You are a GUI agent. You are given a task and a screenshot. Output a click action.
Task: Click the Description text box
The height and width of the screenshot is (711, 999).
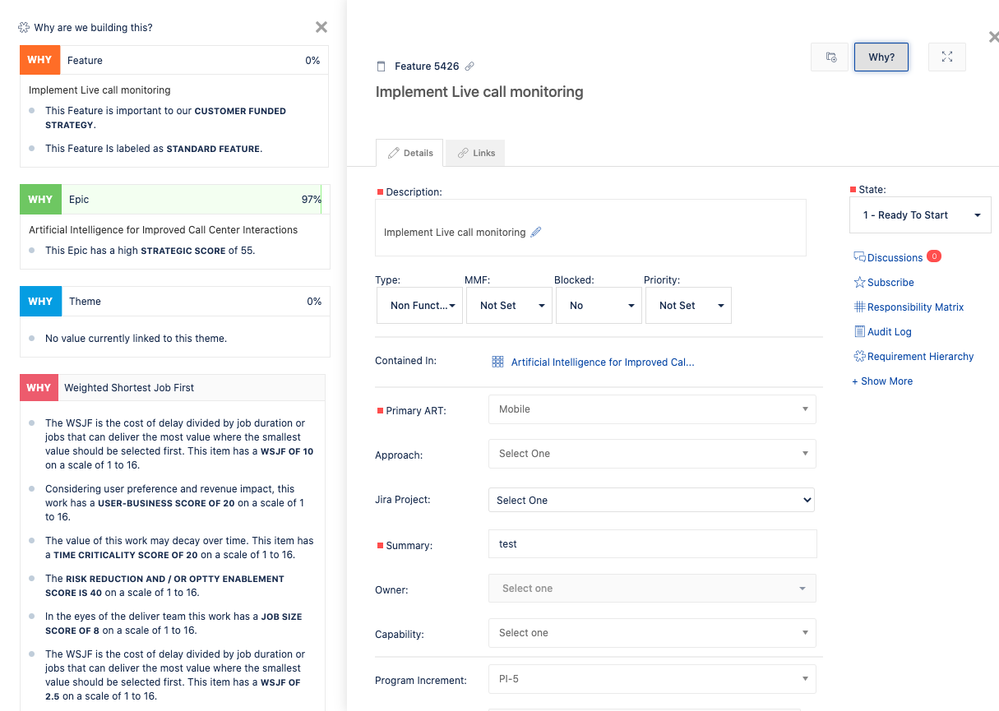(x=591, y=228)
